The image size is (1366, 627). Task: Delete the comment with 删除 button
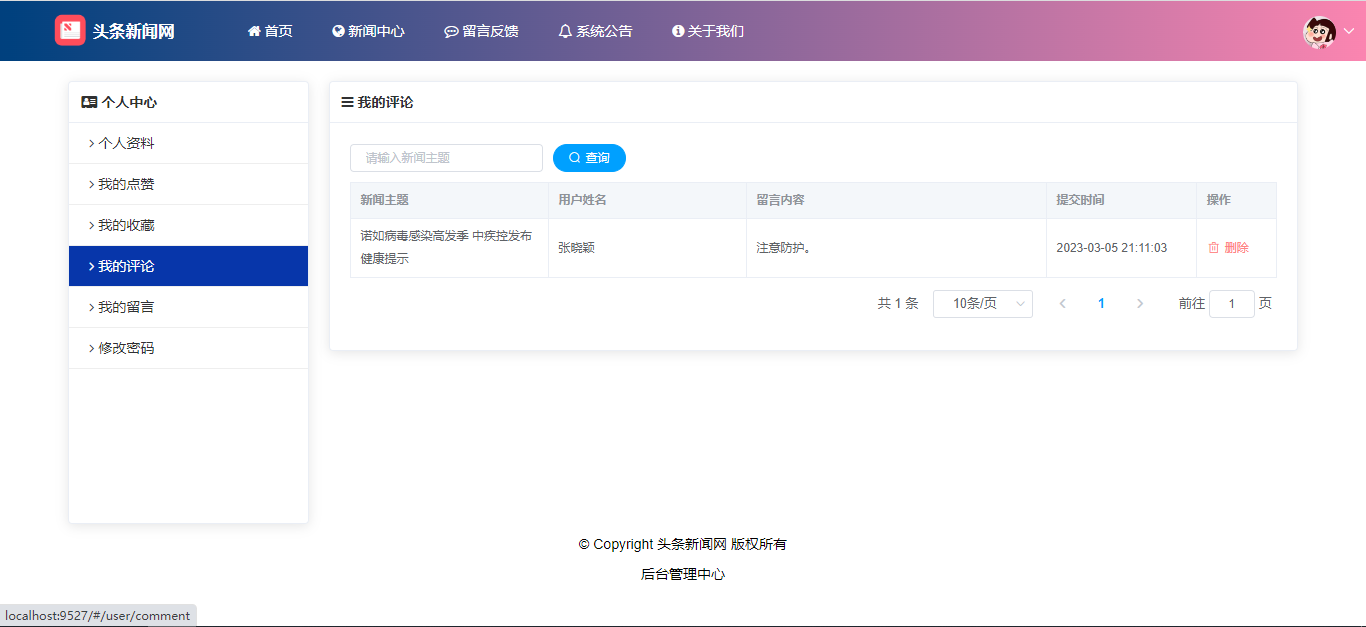click(x=1228, y=248)
